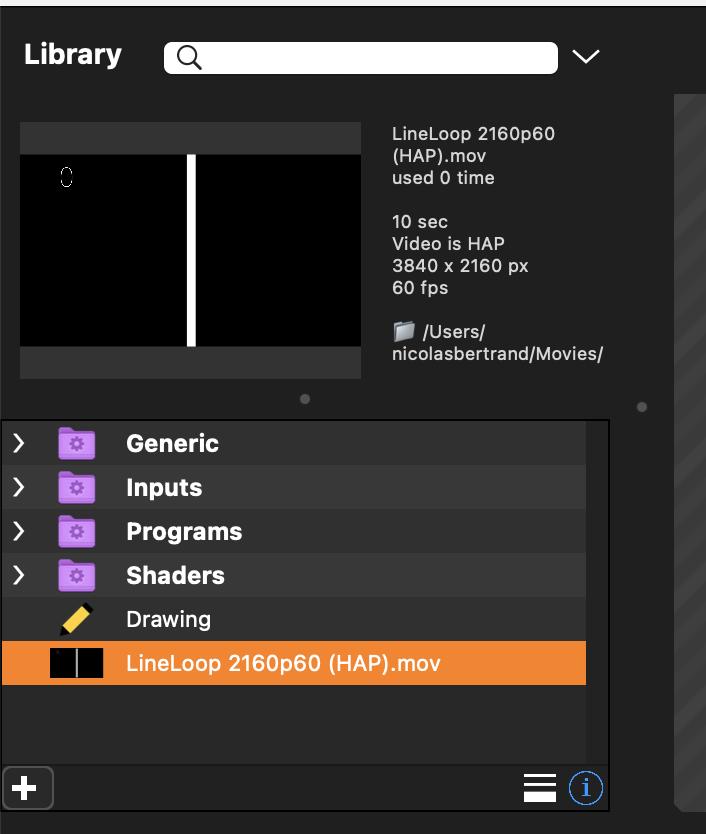Select the Inputs purple folder icon
This screenshot has width=706, height=834.
coord(76,487)
